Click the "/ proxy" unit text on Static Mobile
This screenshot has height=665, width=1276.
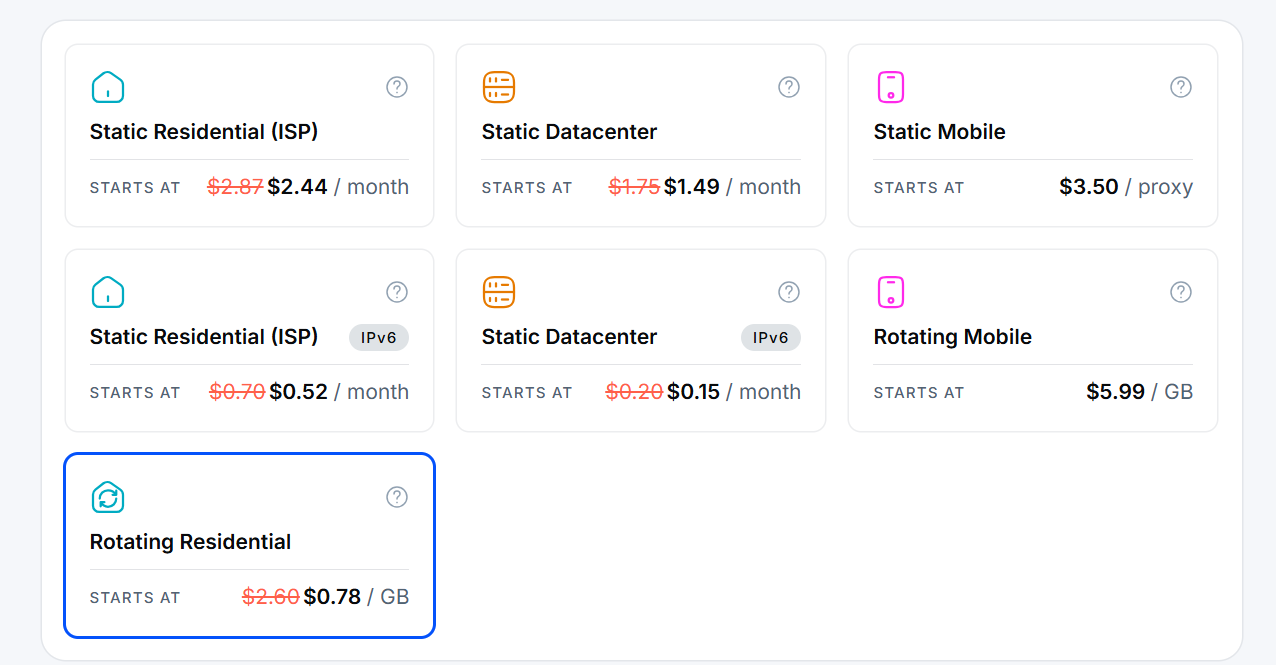[x=1159, y=188]
